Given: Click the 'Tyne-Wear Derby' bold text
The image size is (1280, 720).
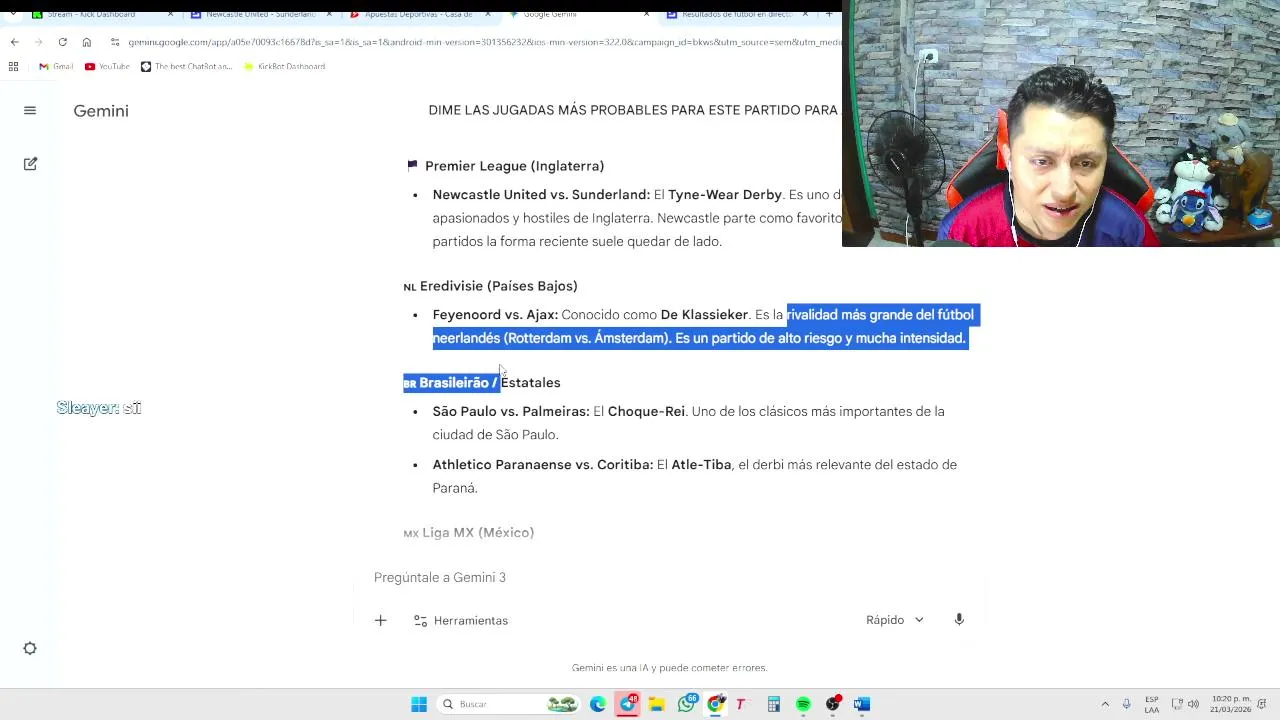Looking at the screenshot, I should click(725, 195).
